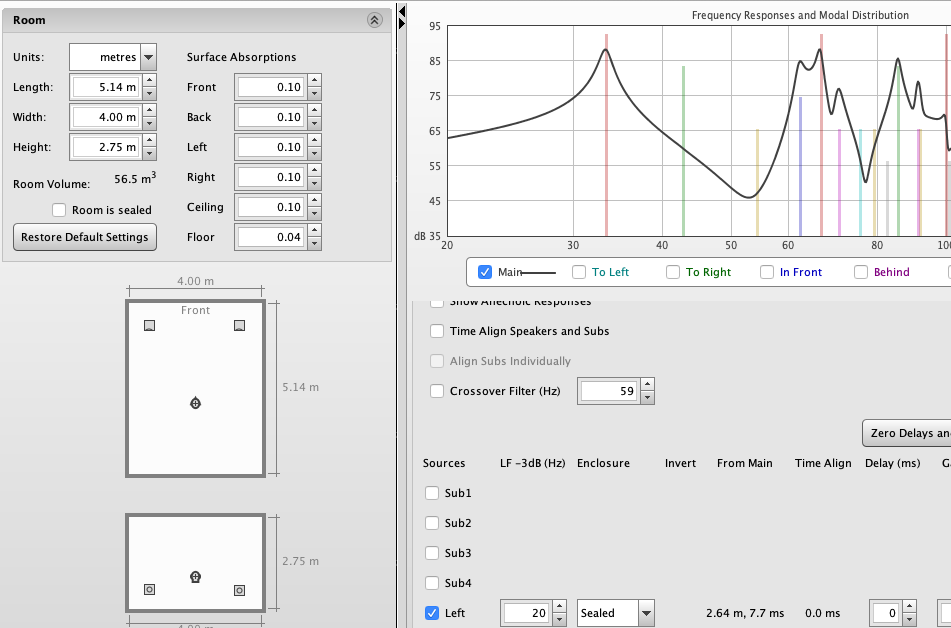Enable the Room is sealed checkbox
951x628 pixels.
(59, 210)
